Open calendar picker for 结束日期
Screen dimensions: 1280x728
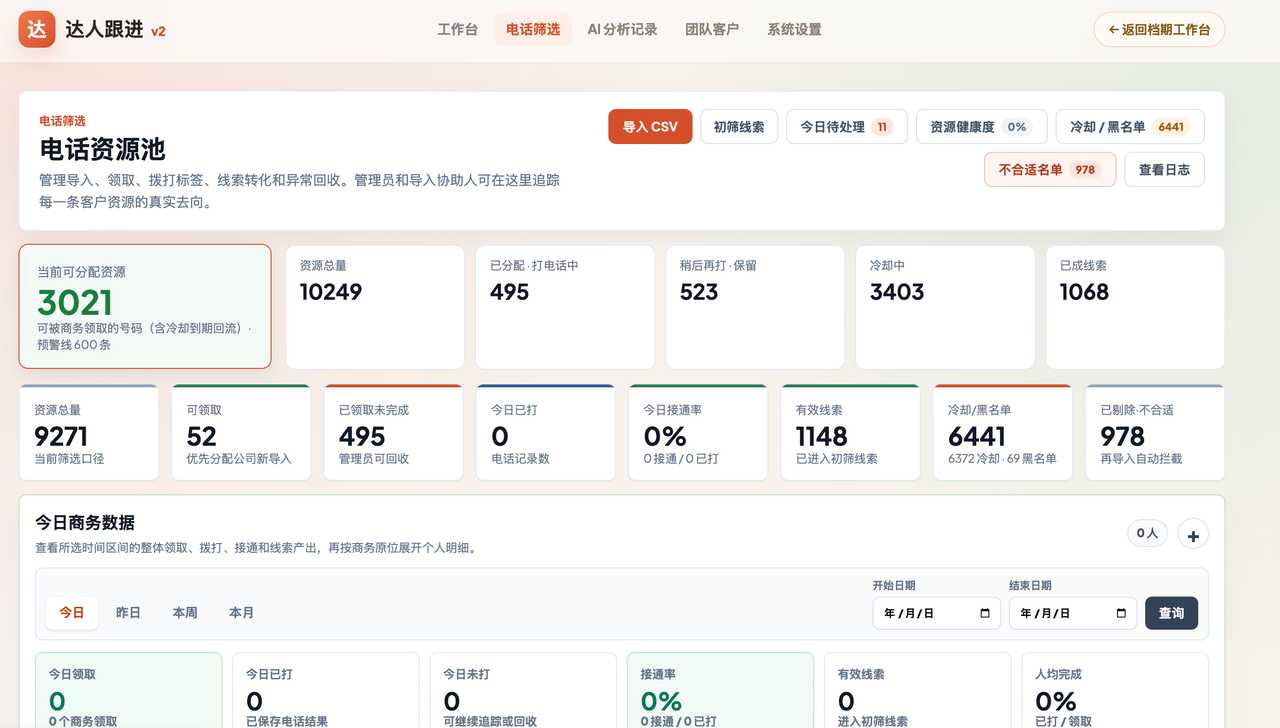pyautogui.click(x=1121, y=613)
